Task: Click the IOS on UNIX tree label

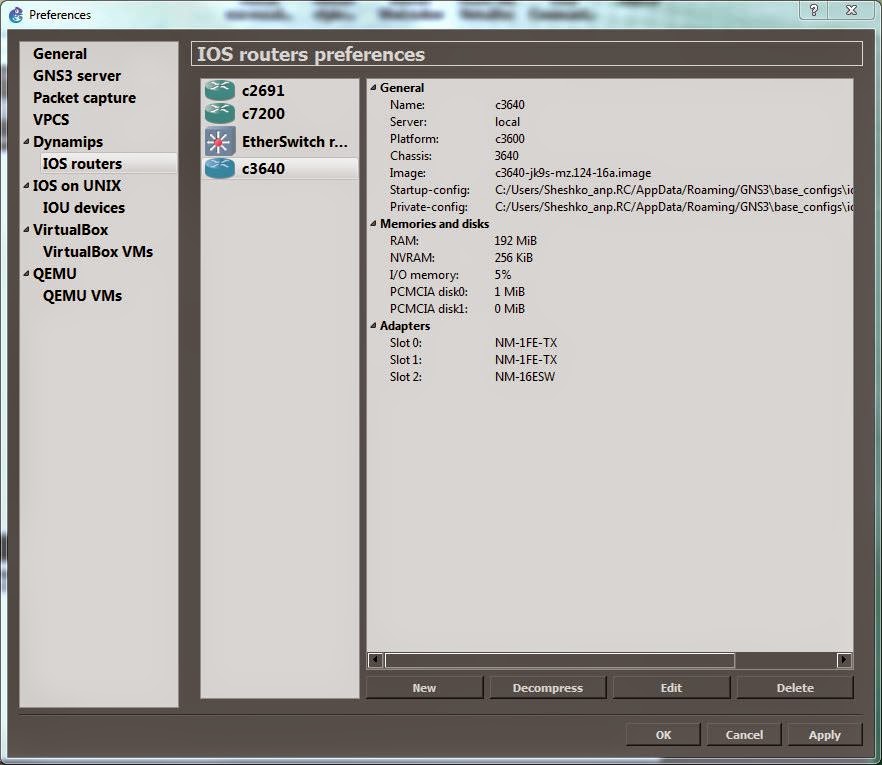Action: pyautogui.click(x=77, y=186)
